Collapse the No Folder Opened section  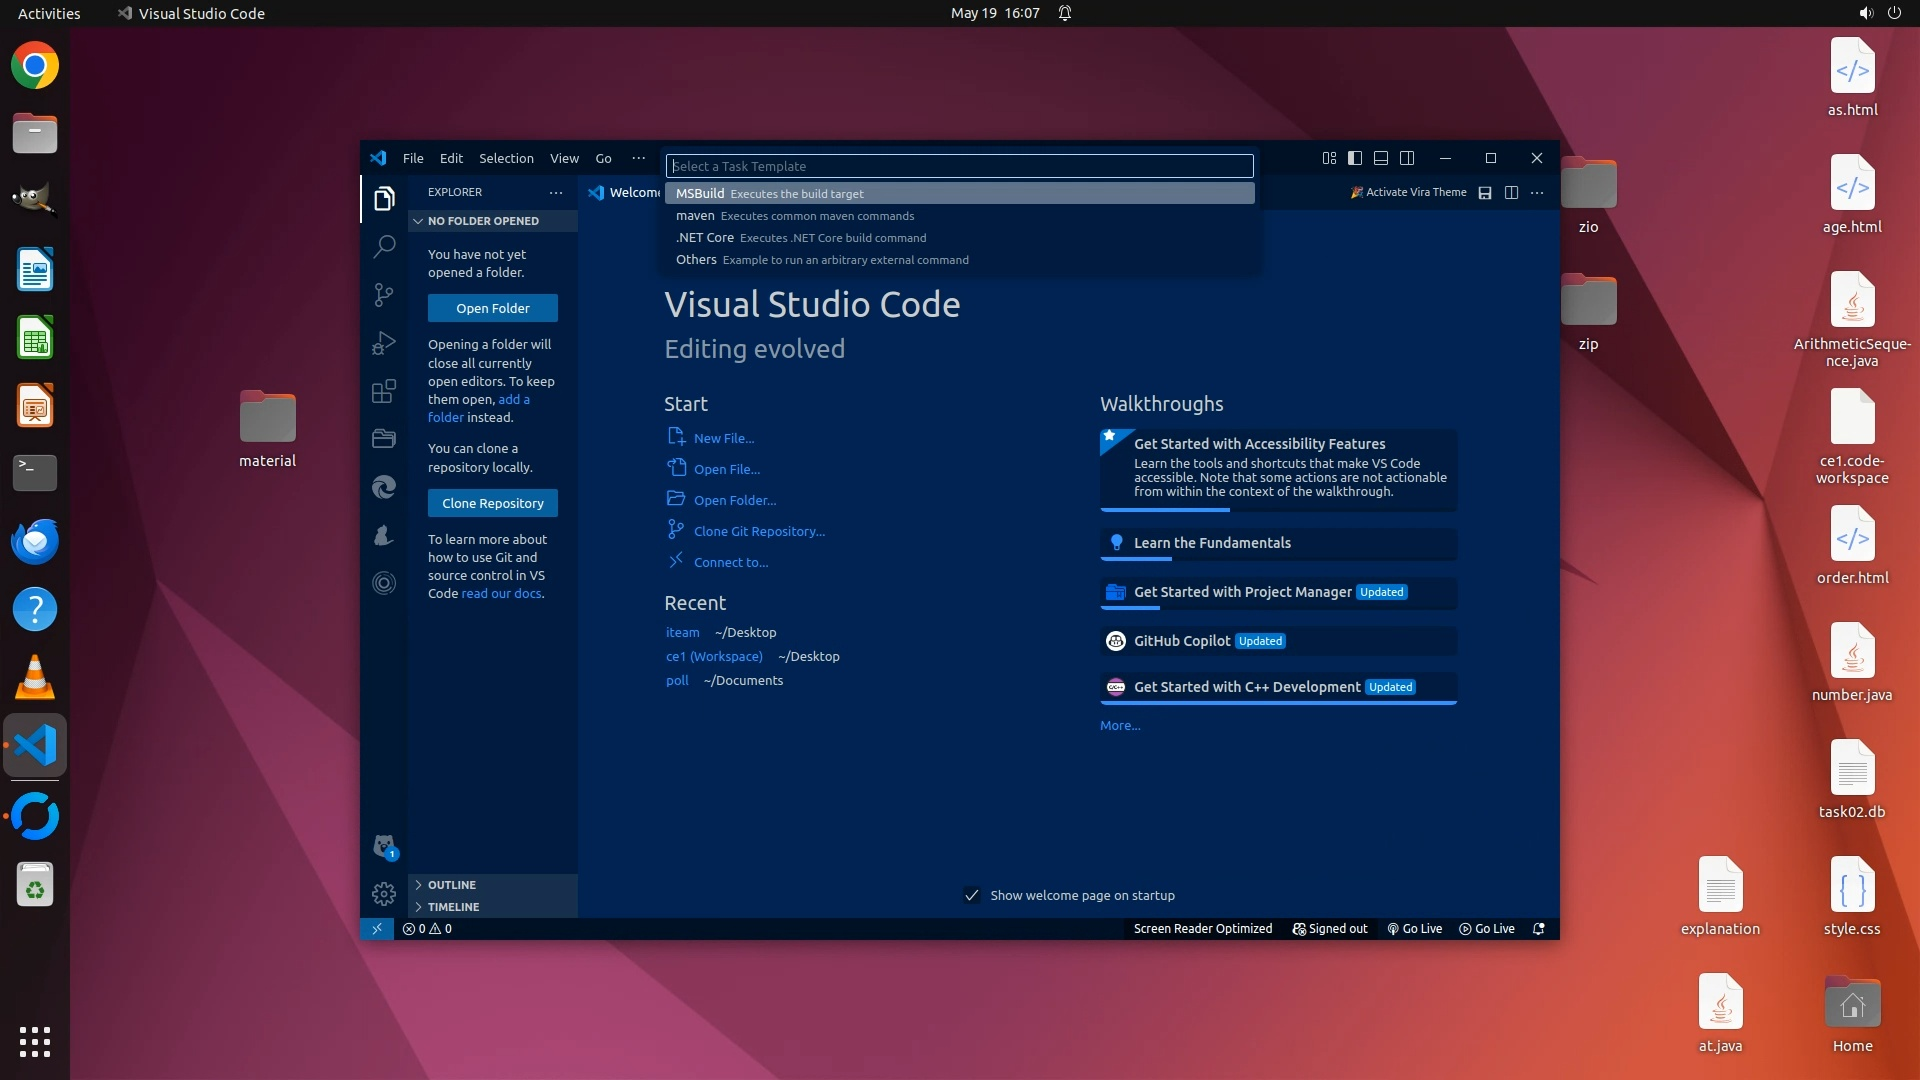click(x=483, y=221)
